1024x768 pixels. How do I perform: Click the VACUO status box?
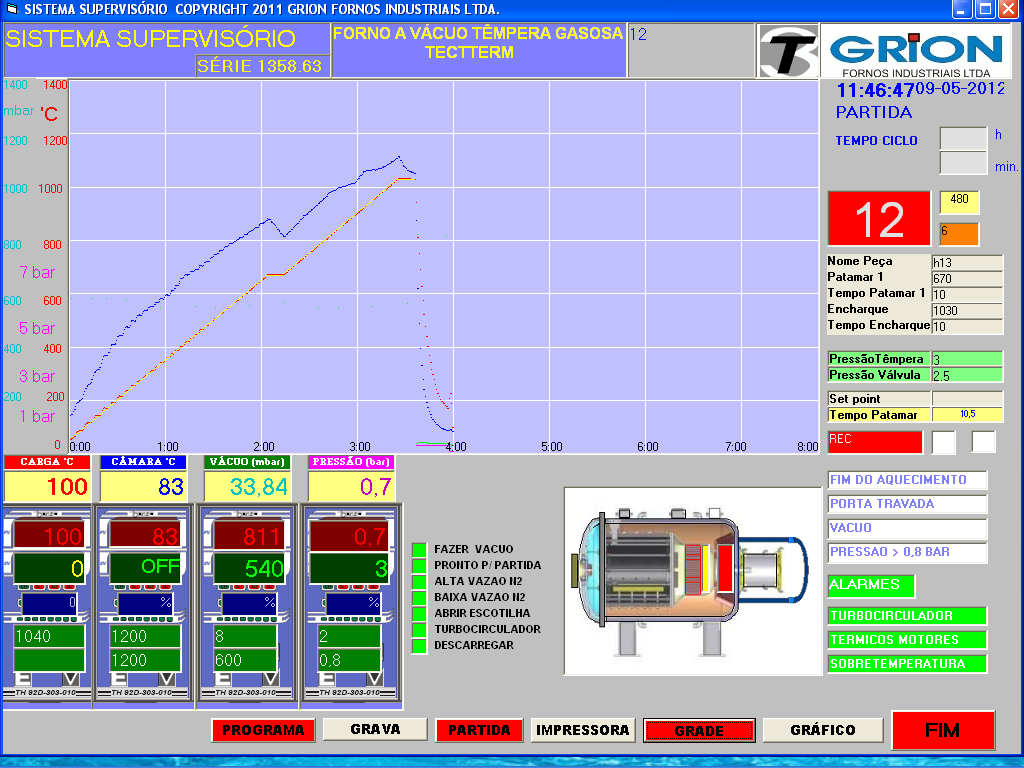tap(907, 528)
